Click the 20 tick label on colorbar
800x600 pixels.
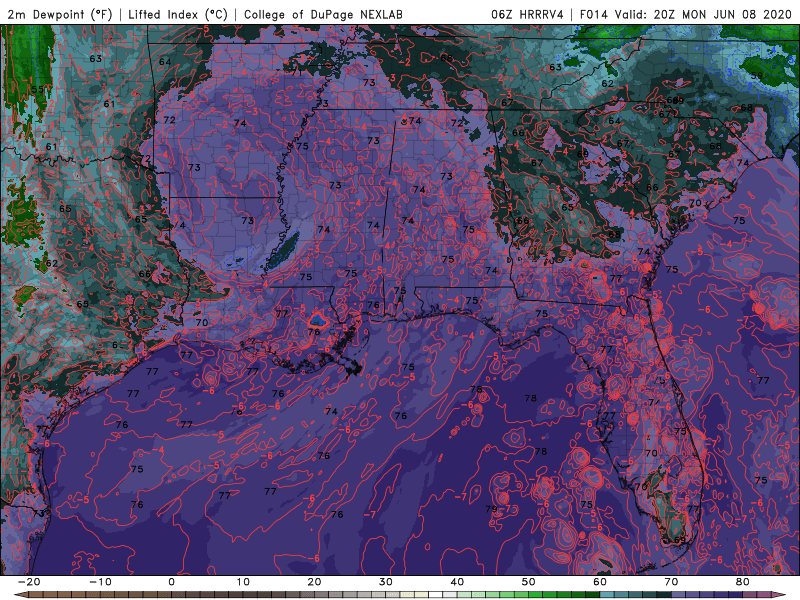pyautogui.click(x=314, y=582)
